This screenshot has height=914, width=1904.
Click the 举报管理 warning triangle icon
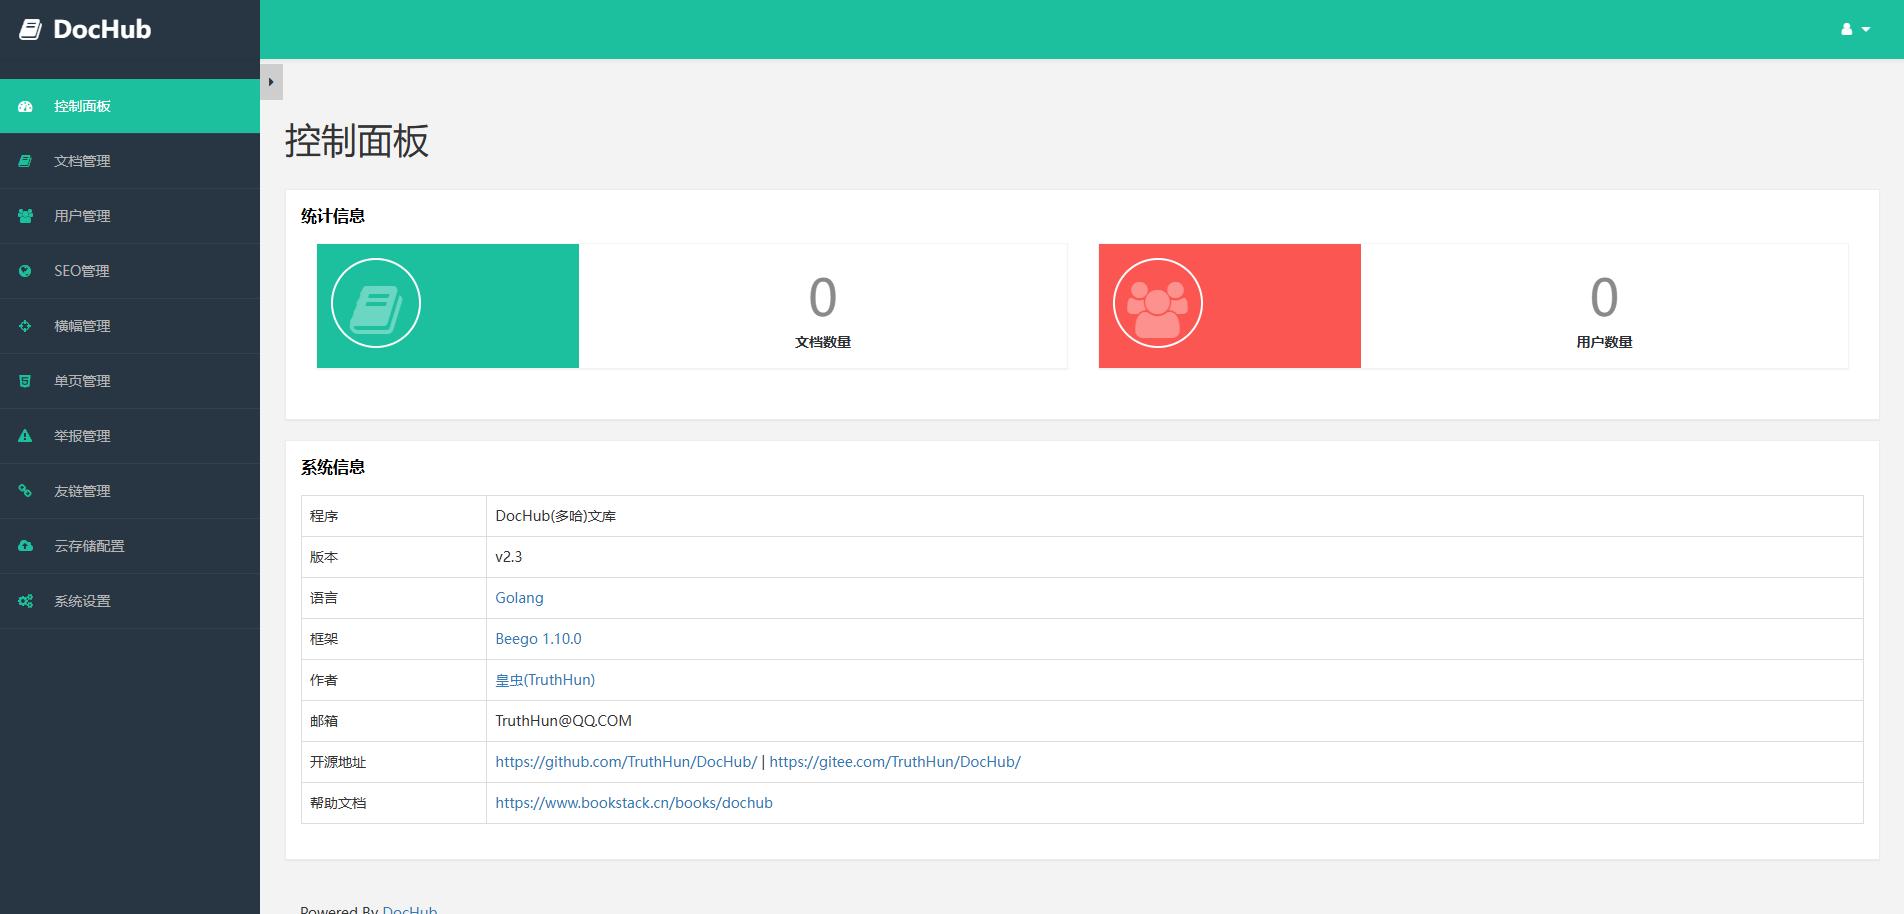tap(26, 436)
